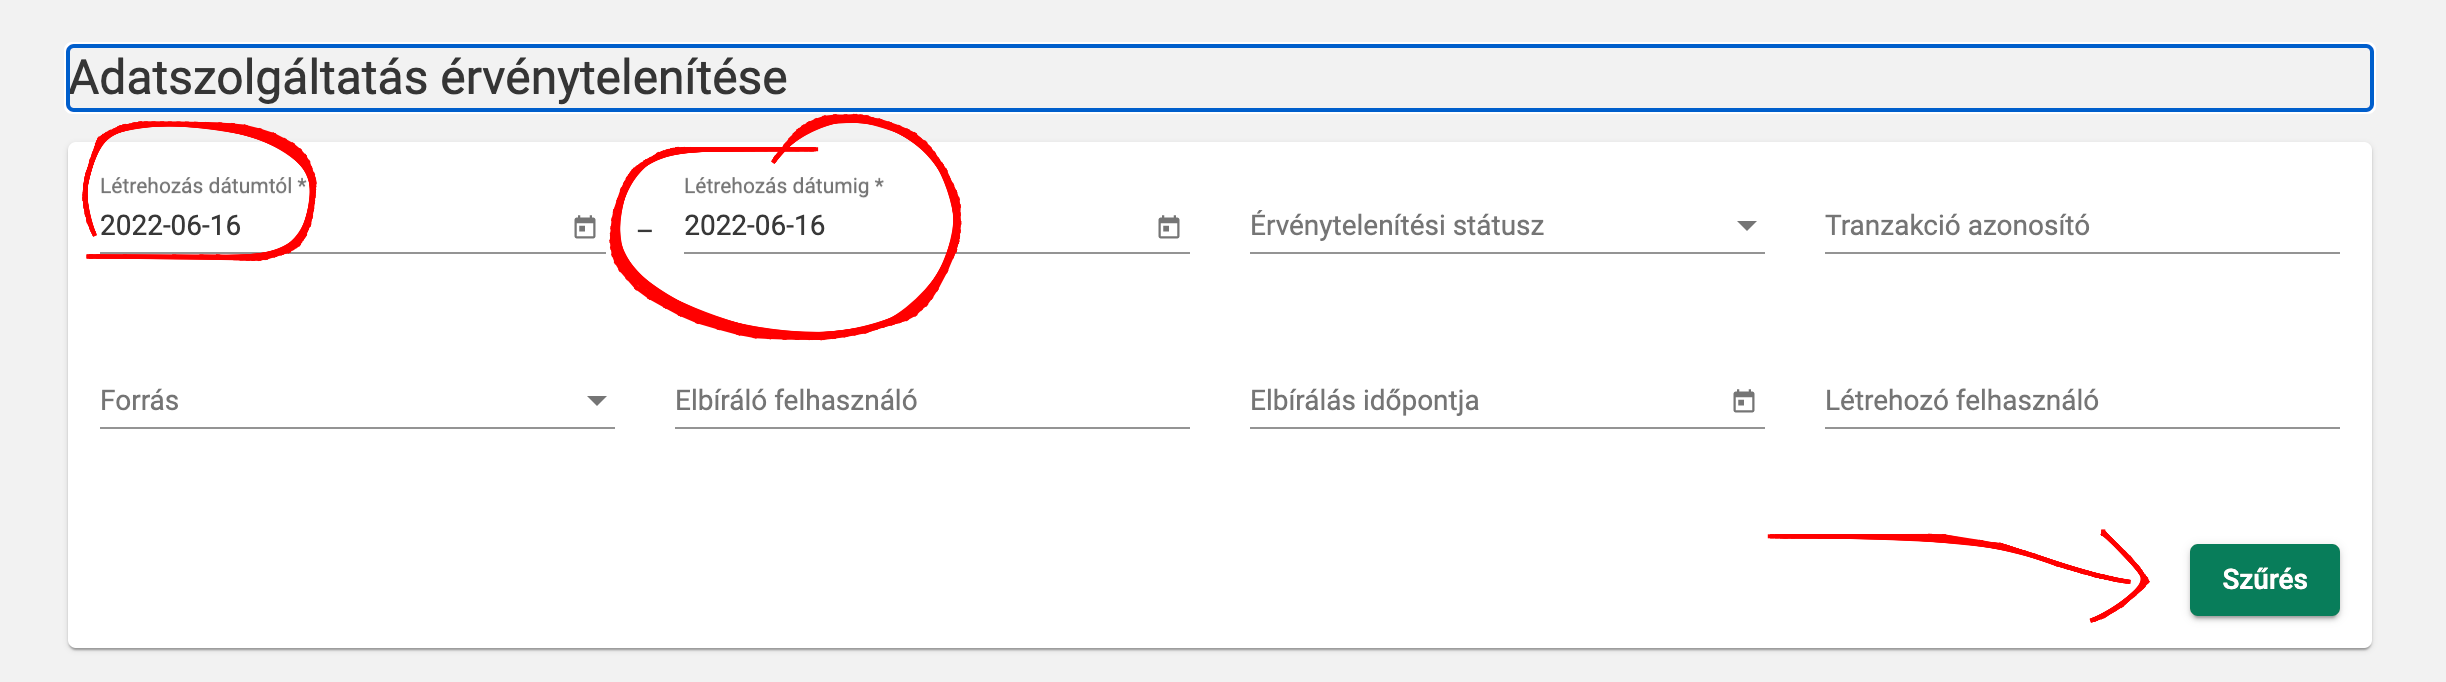Click the Adatszolgáltatás érvénytelenítése page heading
The height and width of the screenshot is (682, 2446).
pos(428,78)
